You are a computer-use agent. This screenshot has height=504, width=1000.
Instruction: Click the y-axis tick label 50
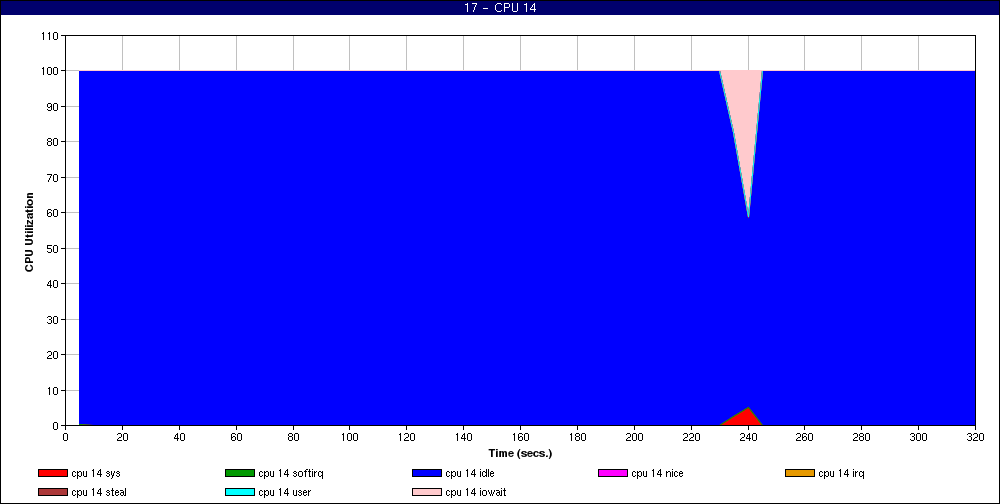click(x=52, y=248)
